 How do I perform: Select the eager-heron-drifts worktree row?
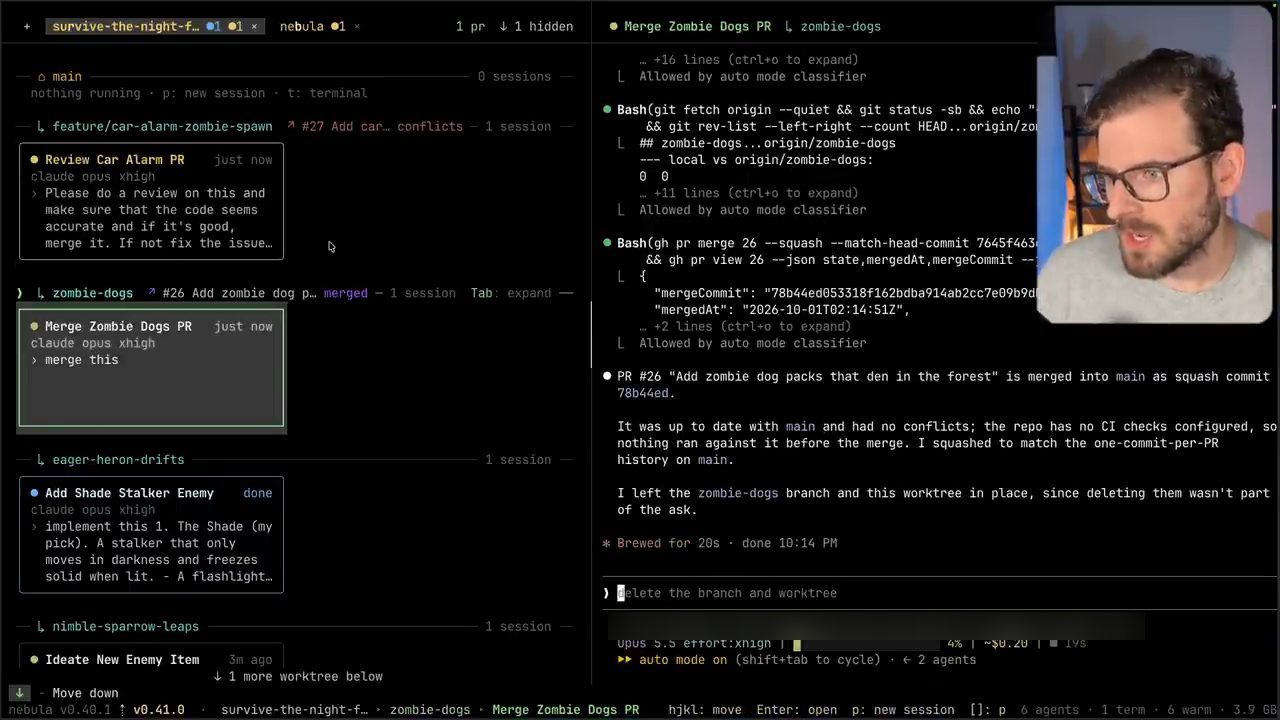pos(118,459)
